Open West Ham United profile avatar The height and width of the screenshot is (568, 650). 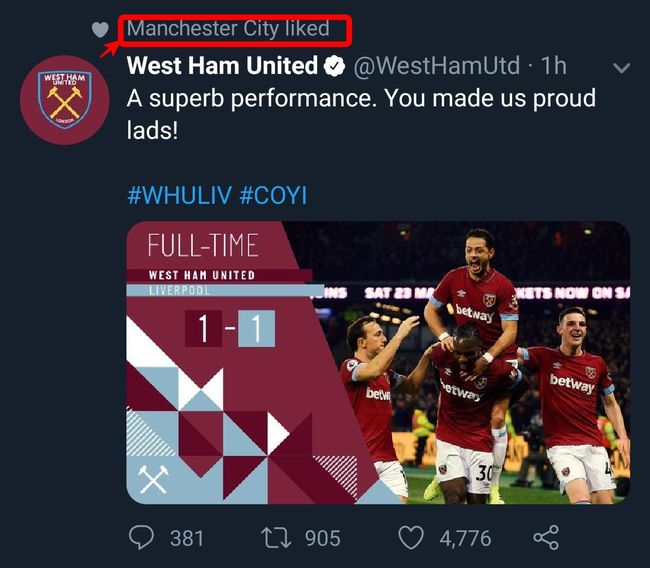(65, 100)
